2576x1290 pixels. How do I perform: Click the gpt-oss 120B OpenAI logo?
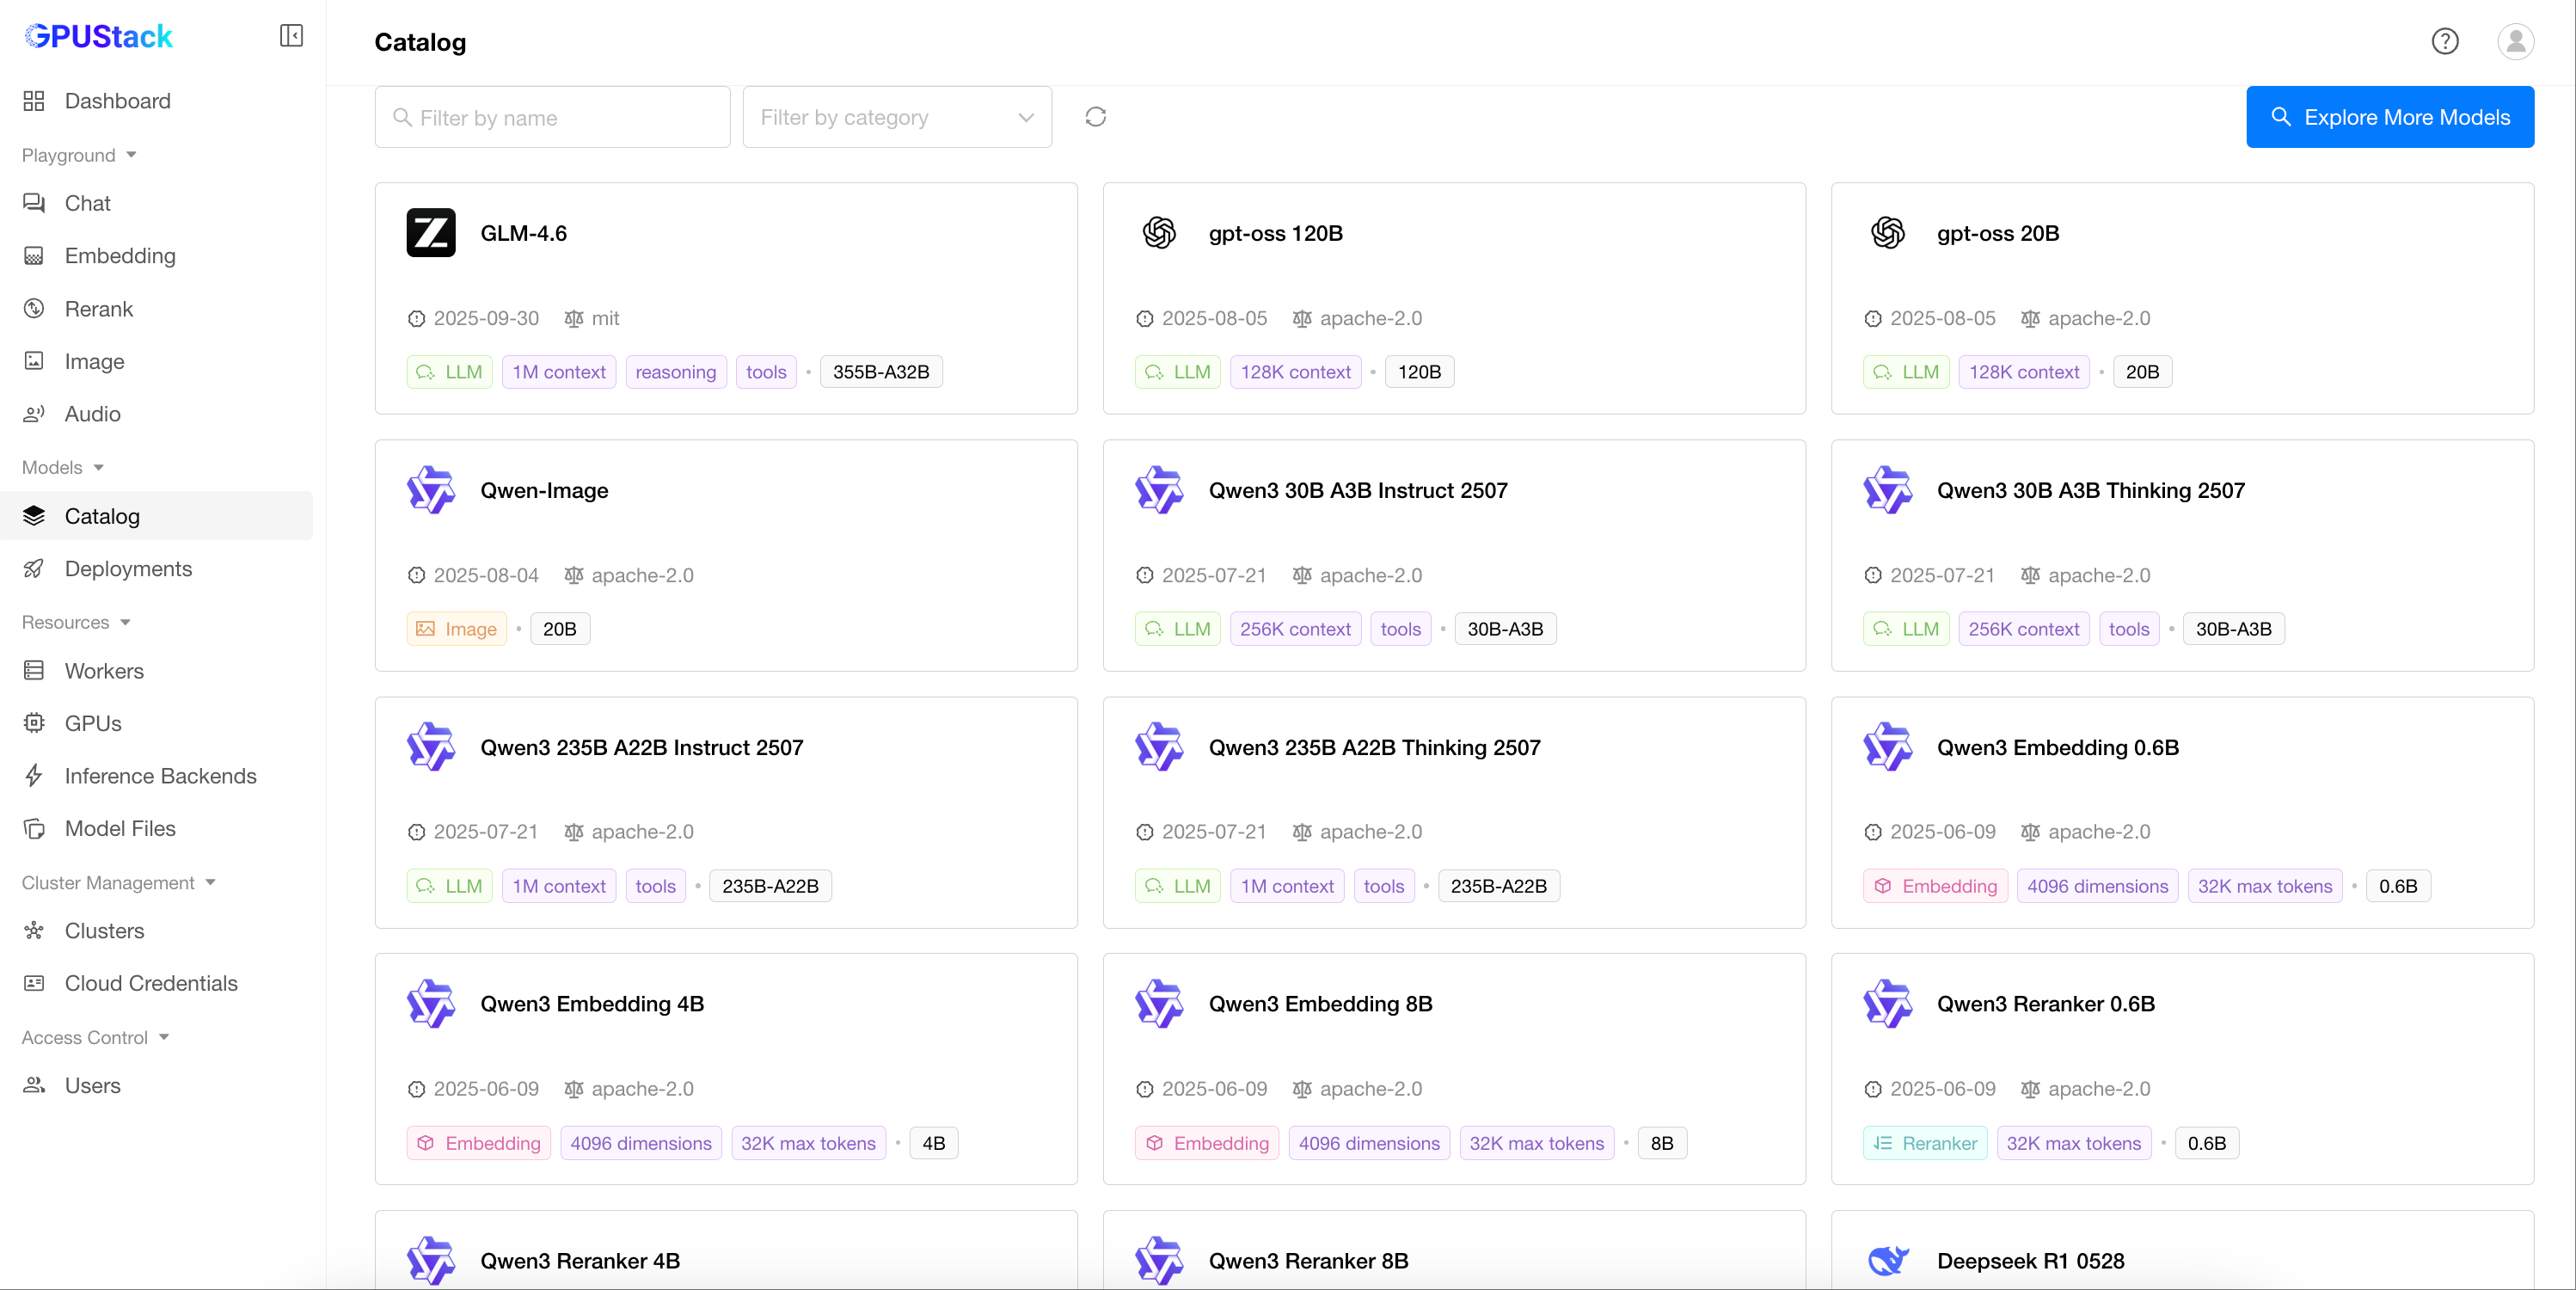[x=1159, y=233]
